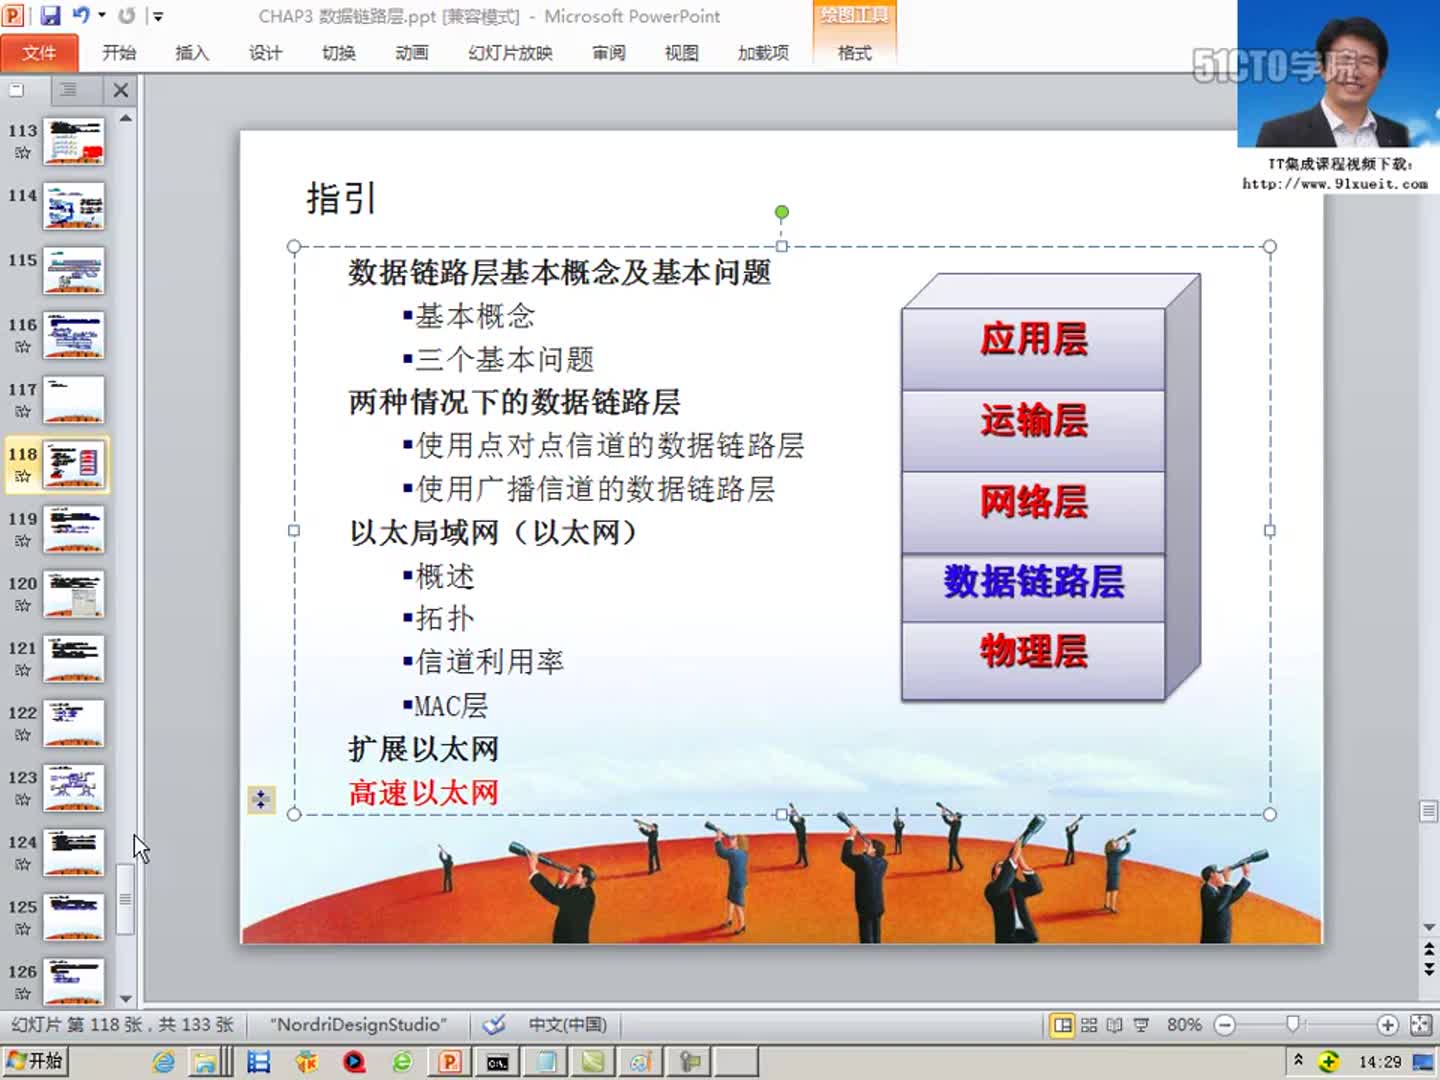Undo the last action

[81, 15]
